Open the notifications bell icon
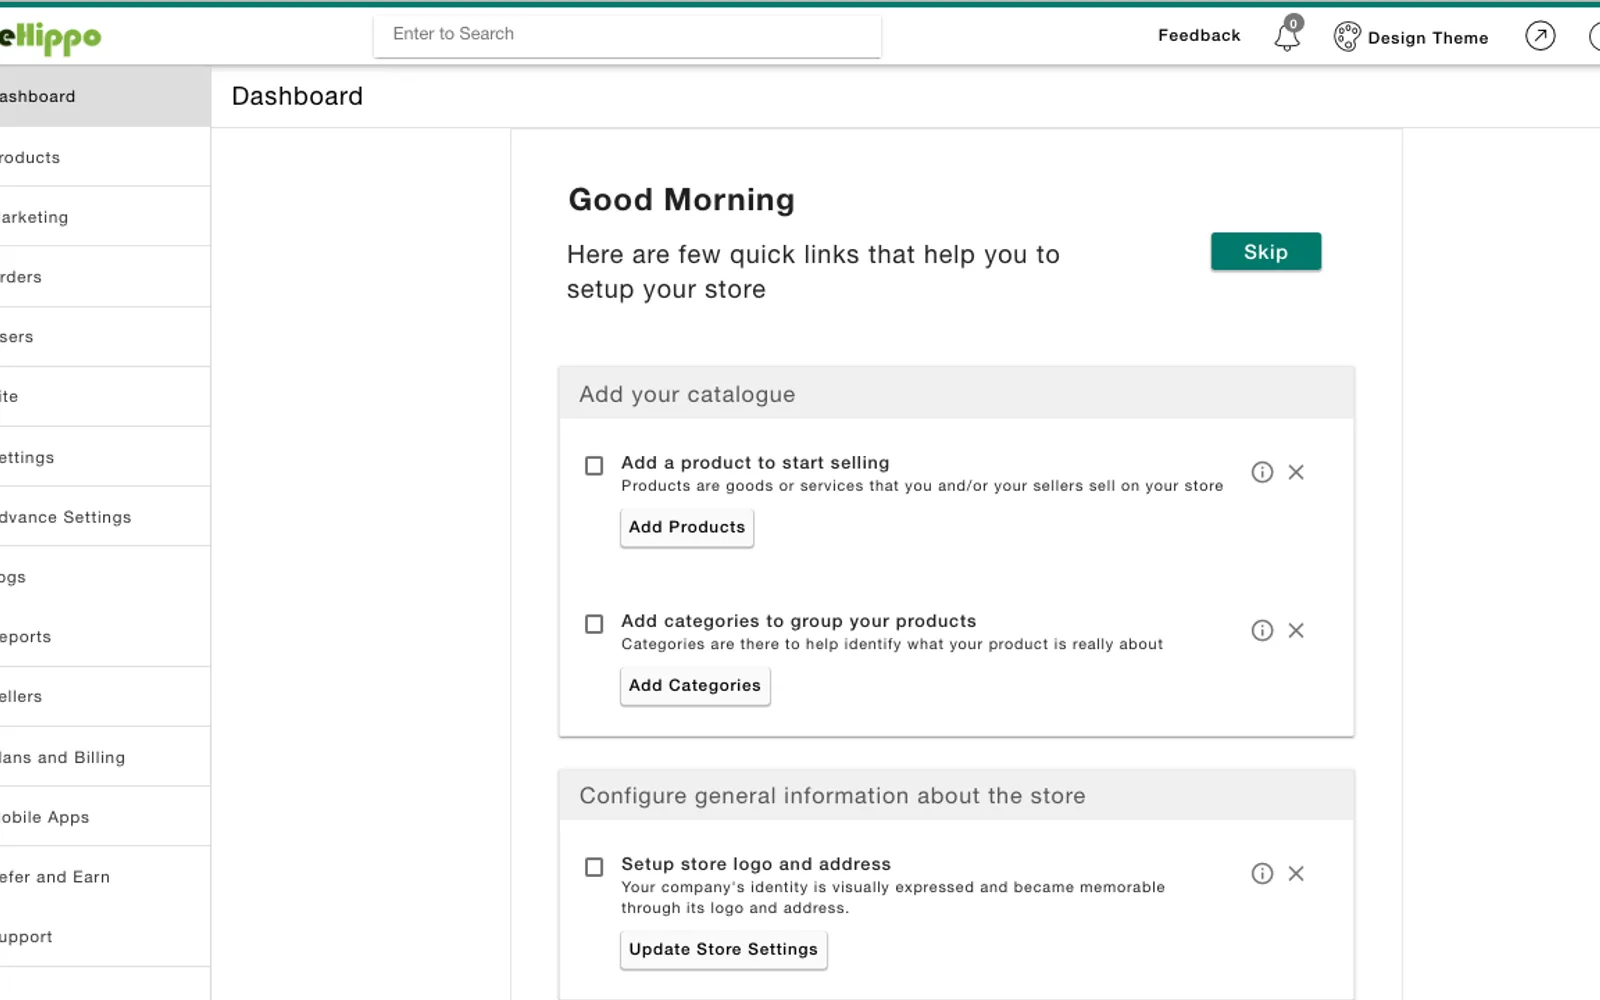 [1287, 36]
